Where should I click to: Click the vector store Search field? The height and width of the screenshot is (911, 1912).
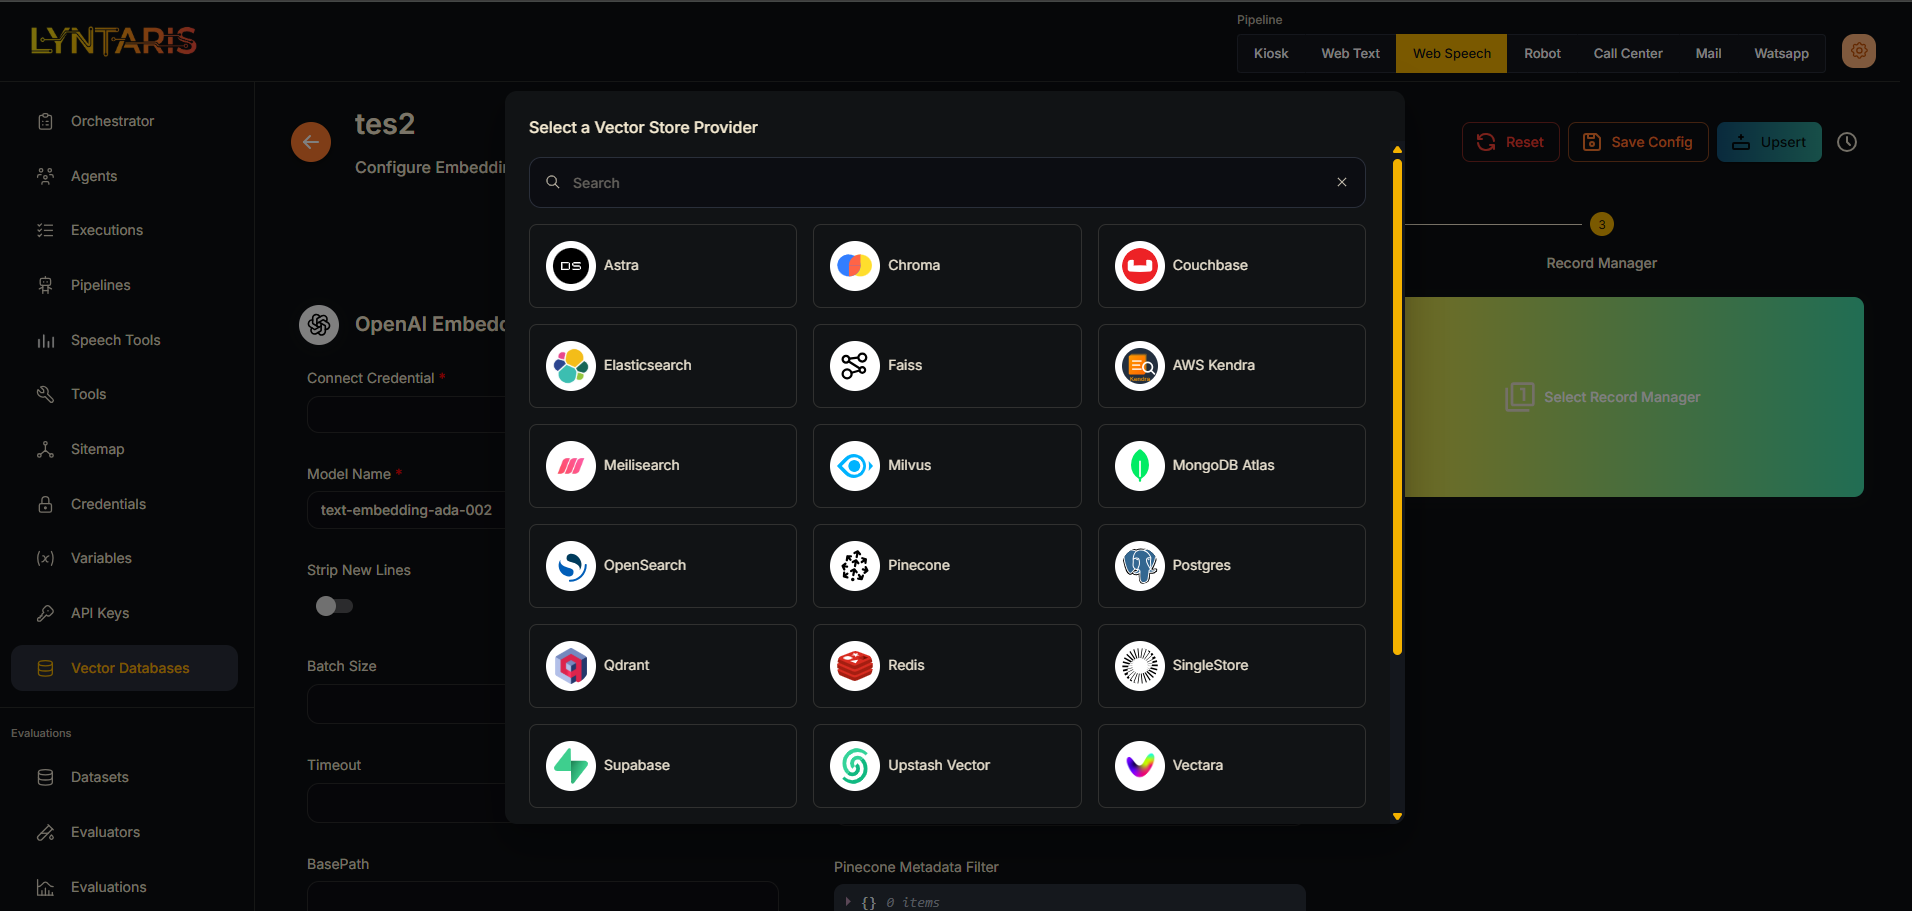click(940, 183)
